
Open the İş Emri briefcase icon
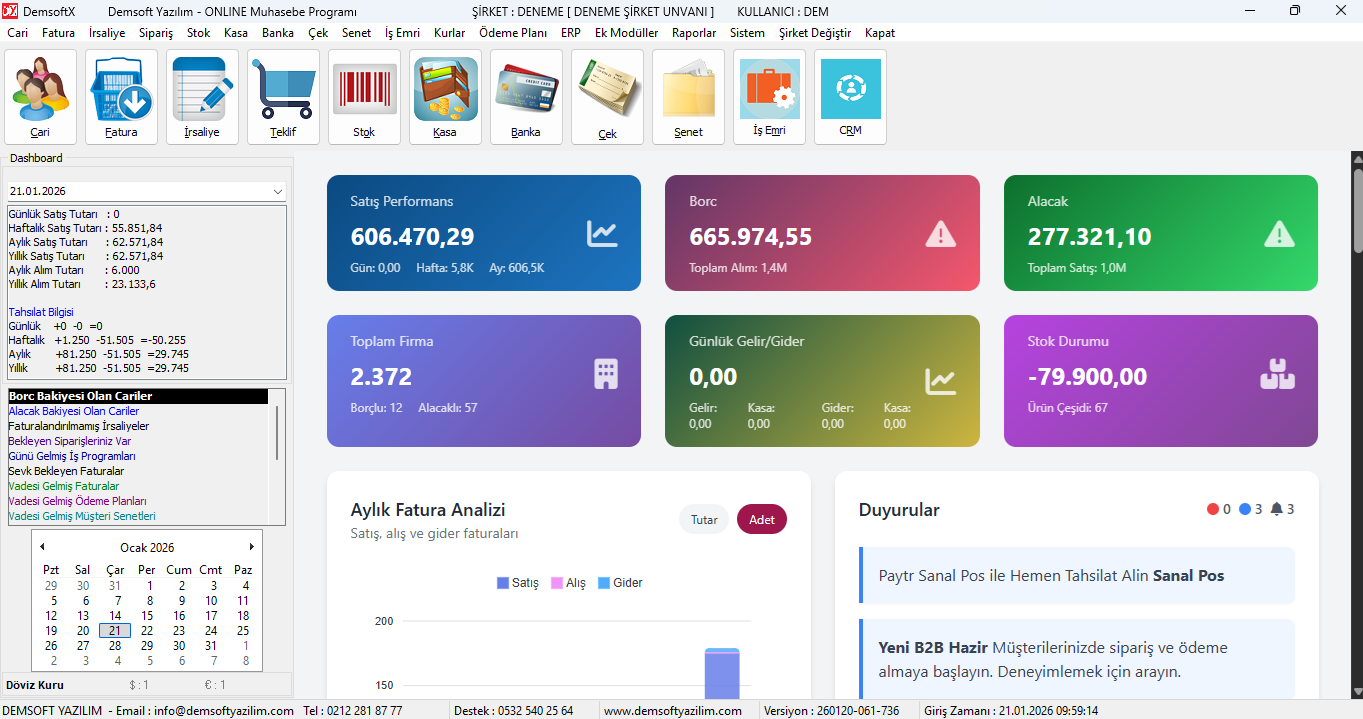(769, 96)
